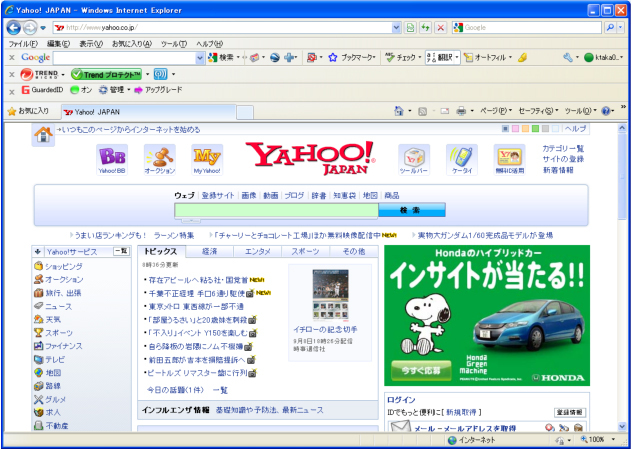Click the red Stop loading icon
The width and height of the screenshot is (632, 450).
441,28
